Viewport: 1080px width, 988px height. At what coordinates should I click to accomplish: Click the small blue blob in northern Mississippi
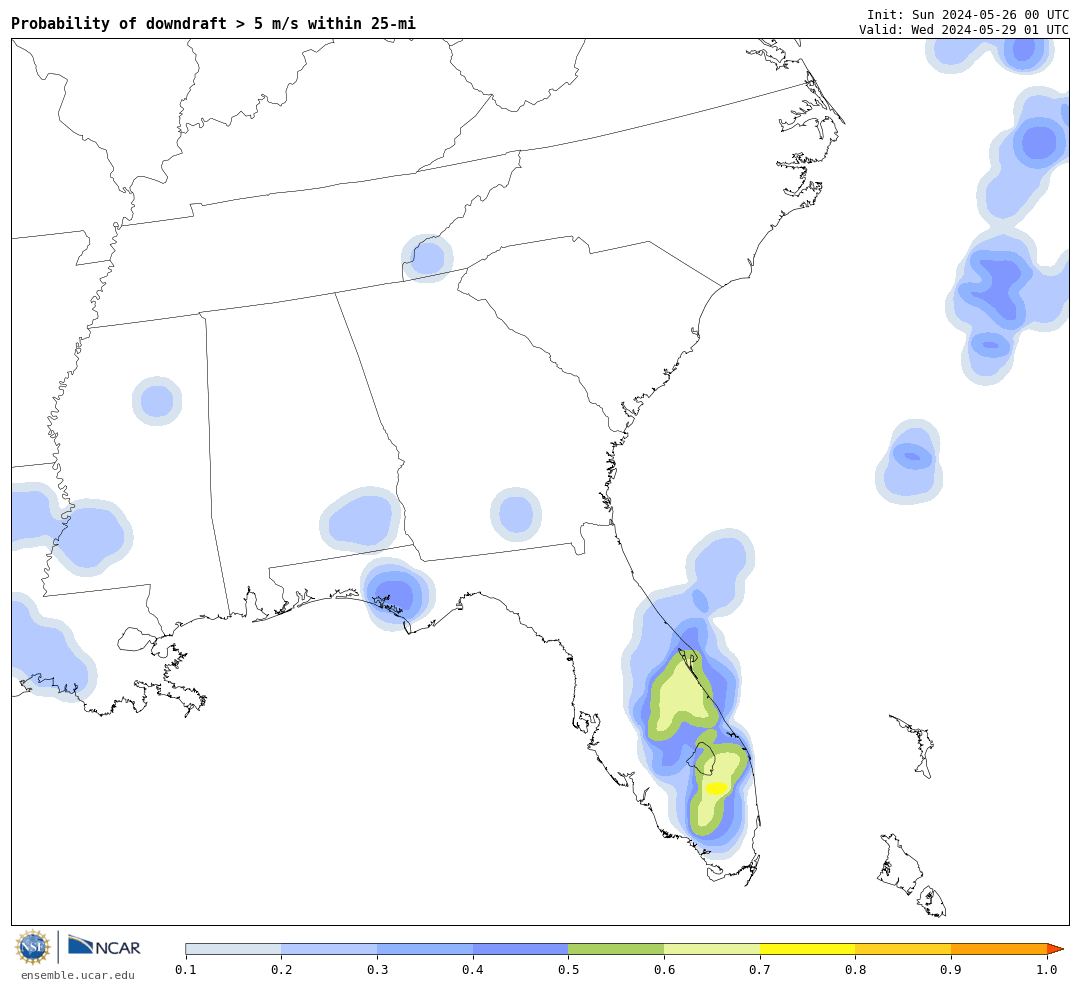click(157, 401)
